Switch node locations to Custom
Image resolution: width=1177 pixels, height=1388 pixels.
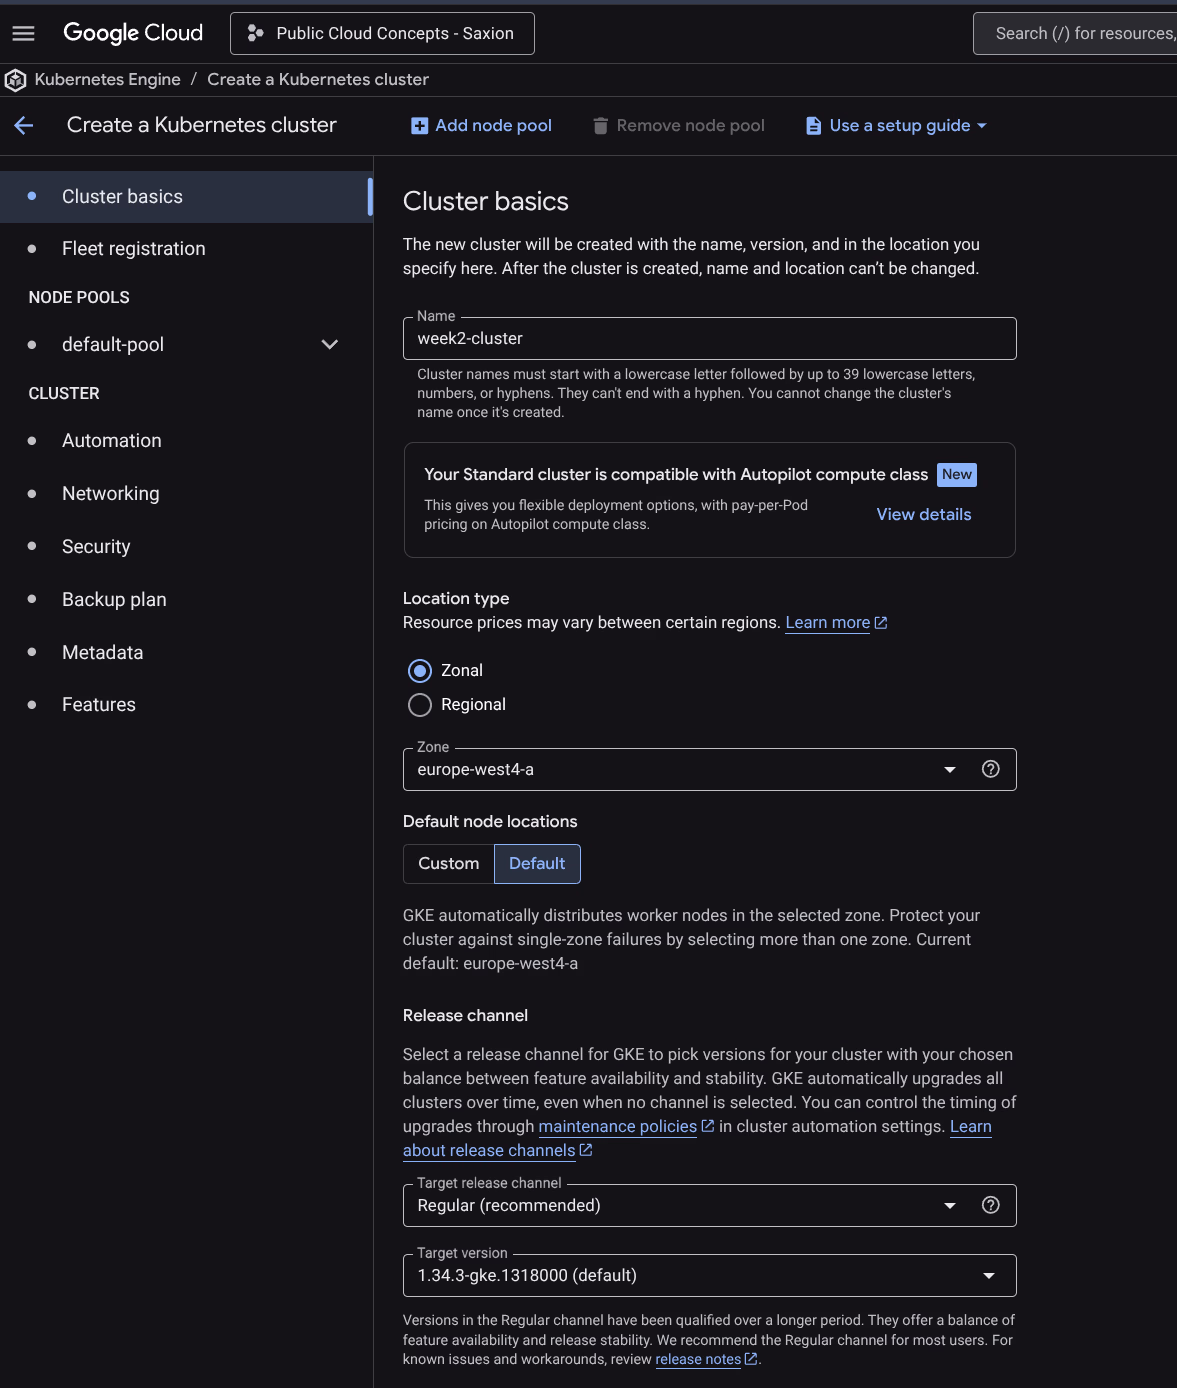(448, 864)
